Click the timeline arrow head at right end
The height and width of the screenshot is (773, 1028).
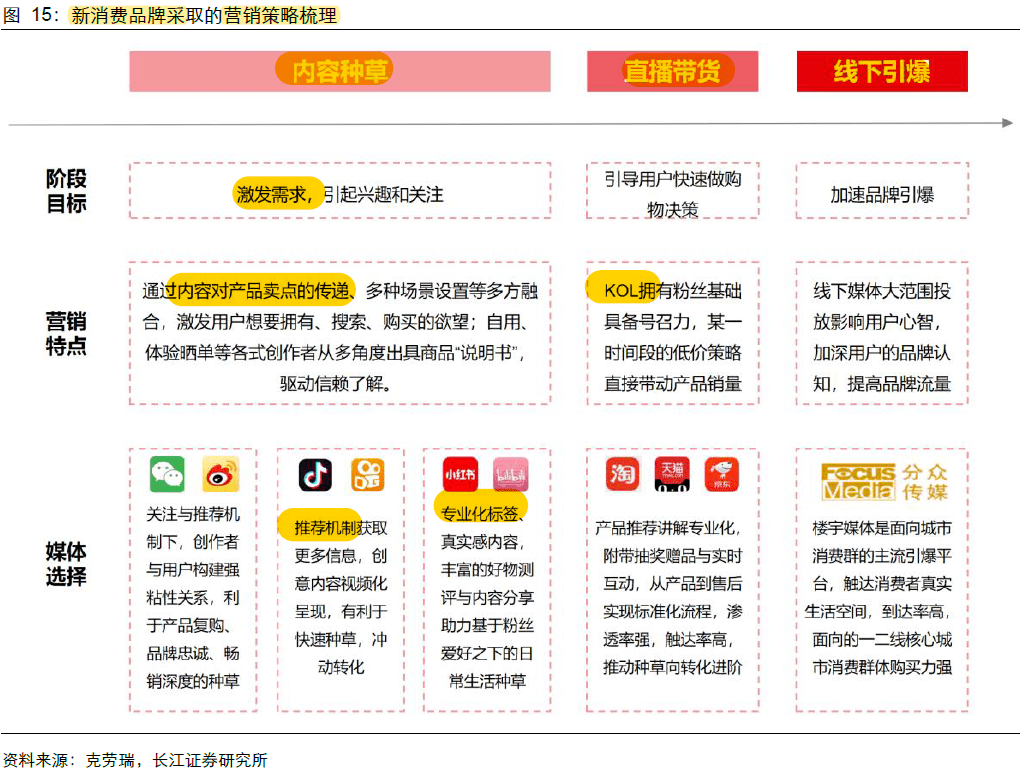[1008, 123]
